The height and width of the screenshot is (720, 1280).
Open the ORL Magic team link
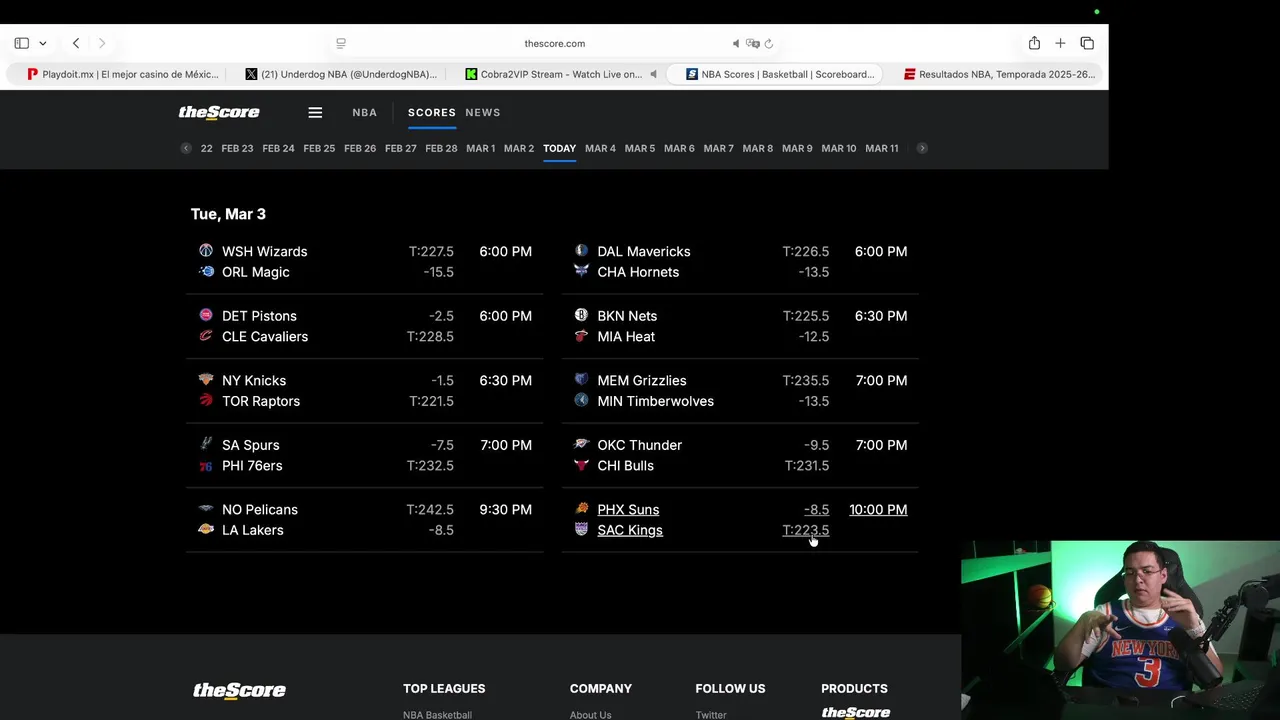[x=256, y=272]
